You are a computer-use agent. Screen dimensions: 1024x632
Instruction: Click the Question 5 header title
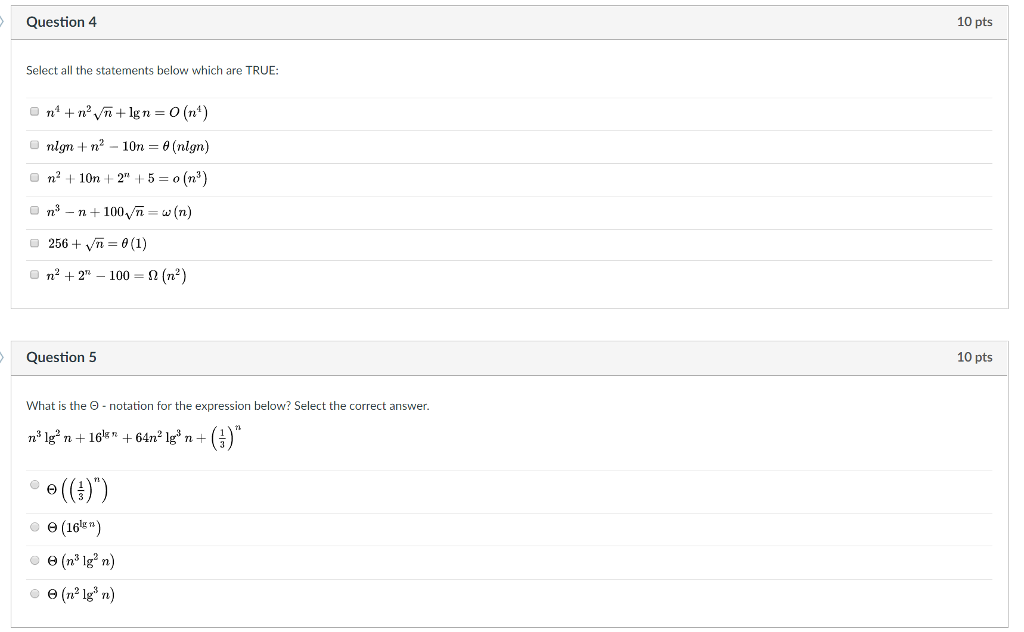(61, 357)
